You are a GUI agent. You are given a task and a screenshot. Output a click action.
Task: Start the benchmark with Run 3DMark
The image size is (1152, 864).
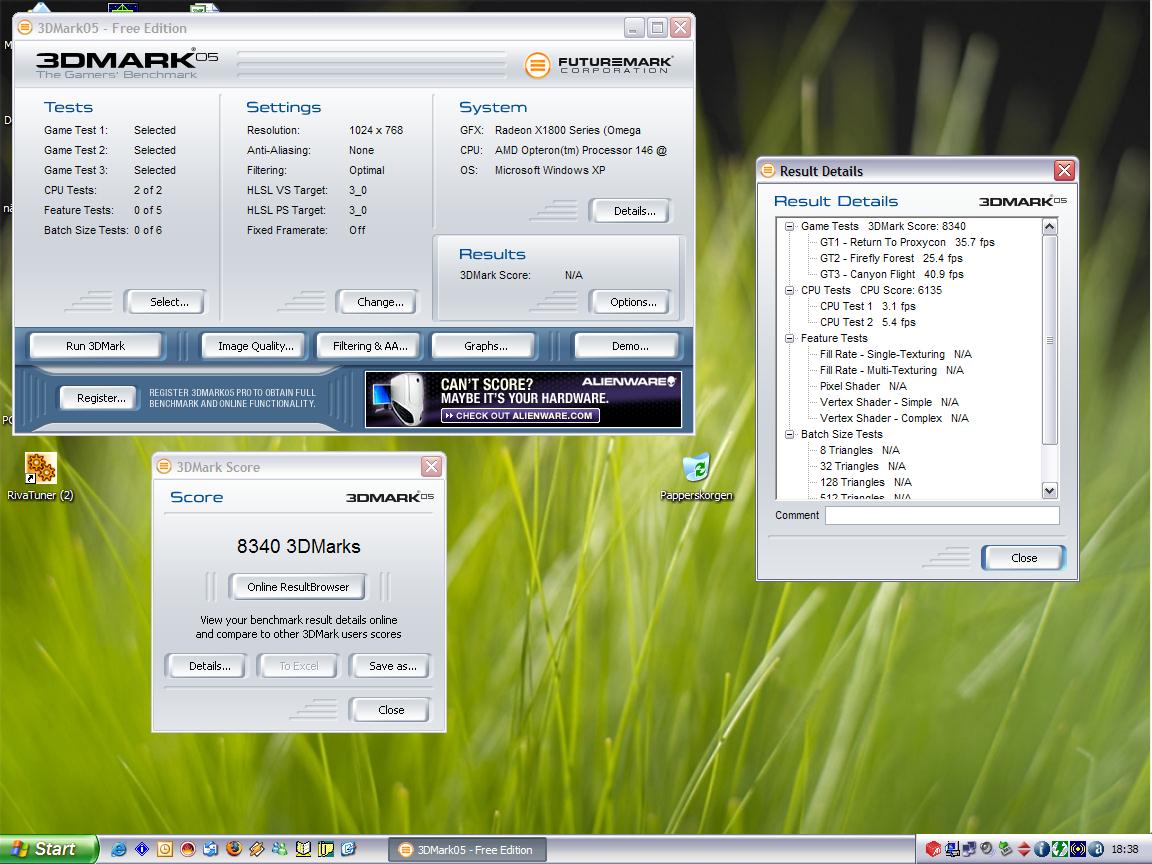pos(96,346)
